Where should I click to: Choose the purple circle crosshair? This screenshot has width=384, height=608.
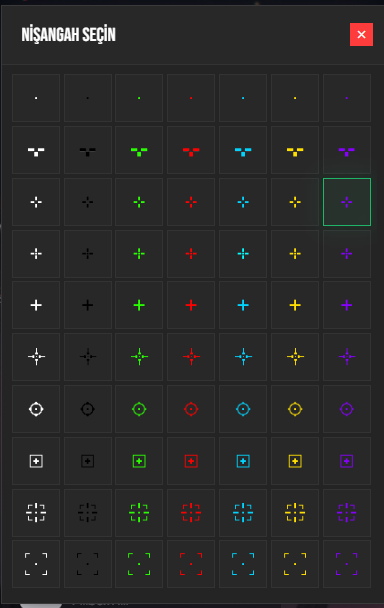347,409
